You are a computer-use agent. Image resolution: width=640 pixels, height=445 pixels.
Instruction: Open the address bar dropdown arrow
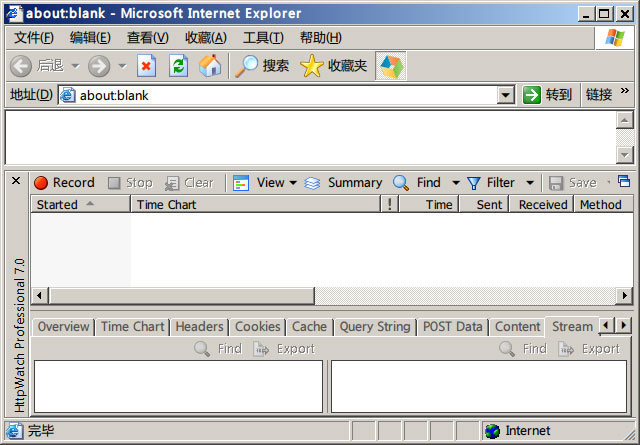pyautogui.click(x=506, y=96)
